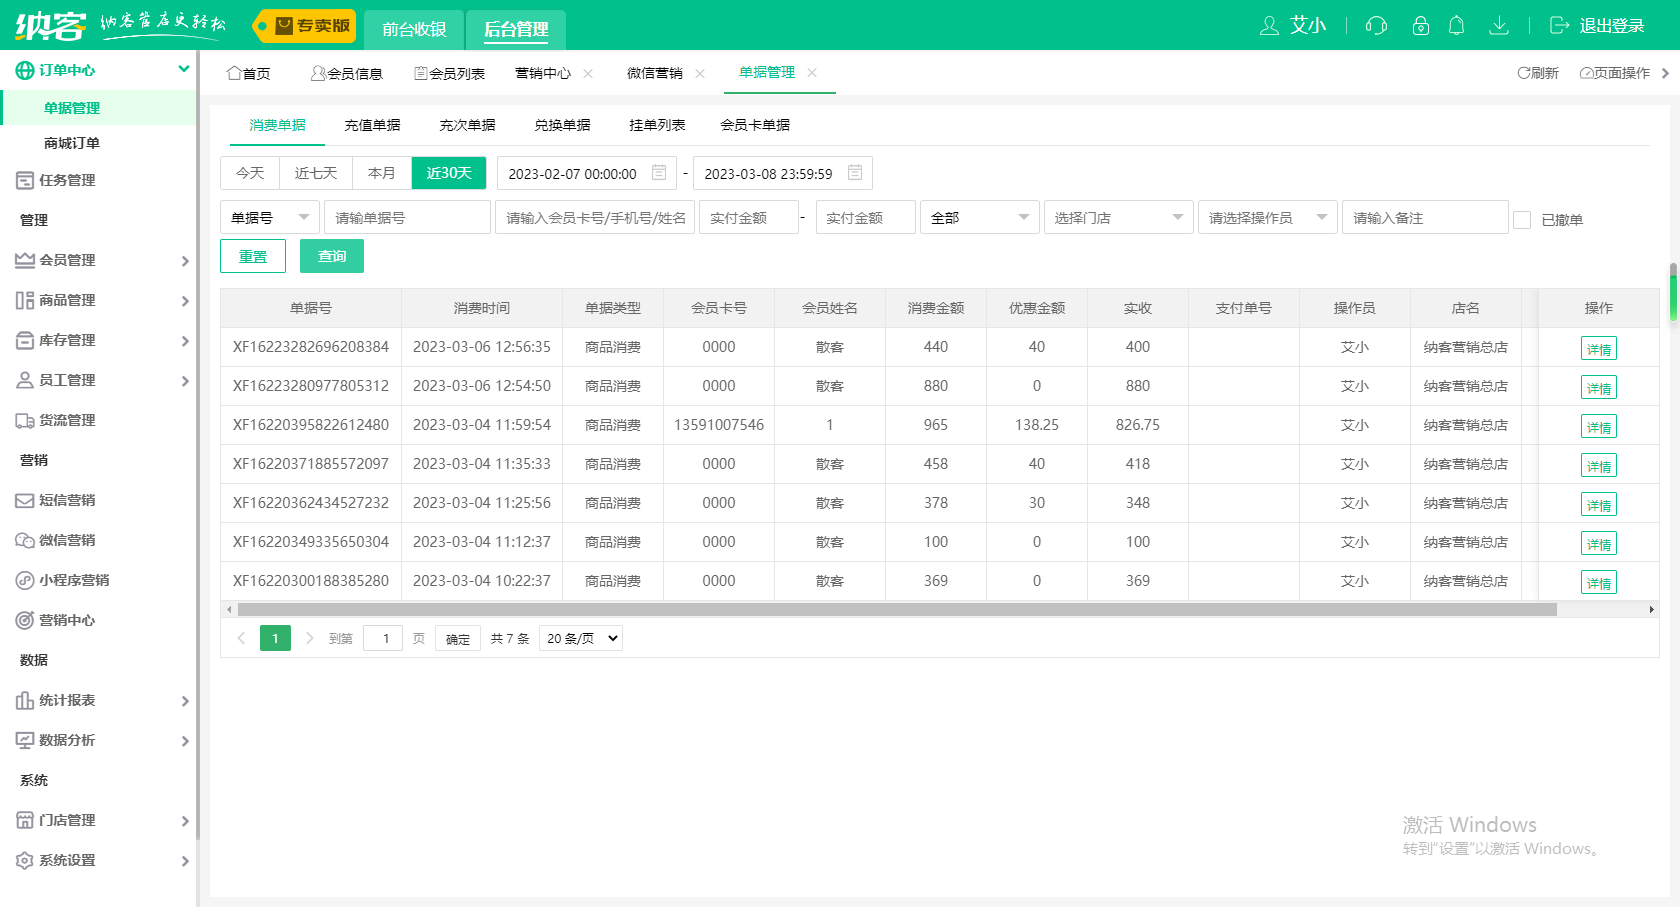Open the notification bell in top bar

coord(1457,26)
